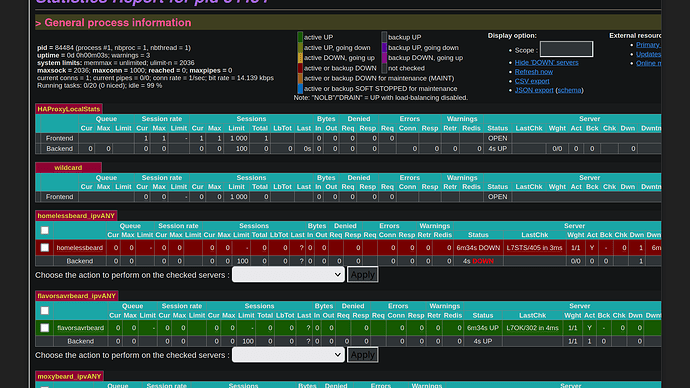This screenshot has height=388, width=690.
Task: Click the Running tasks info line
Action: pyautogui.click(x=99, y=85)
